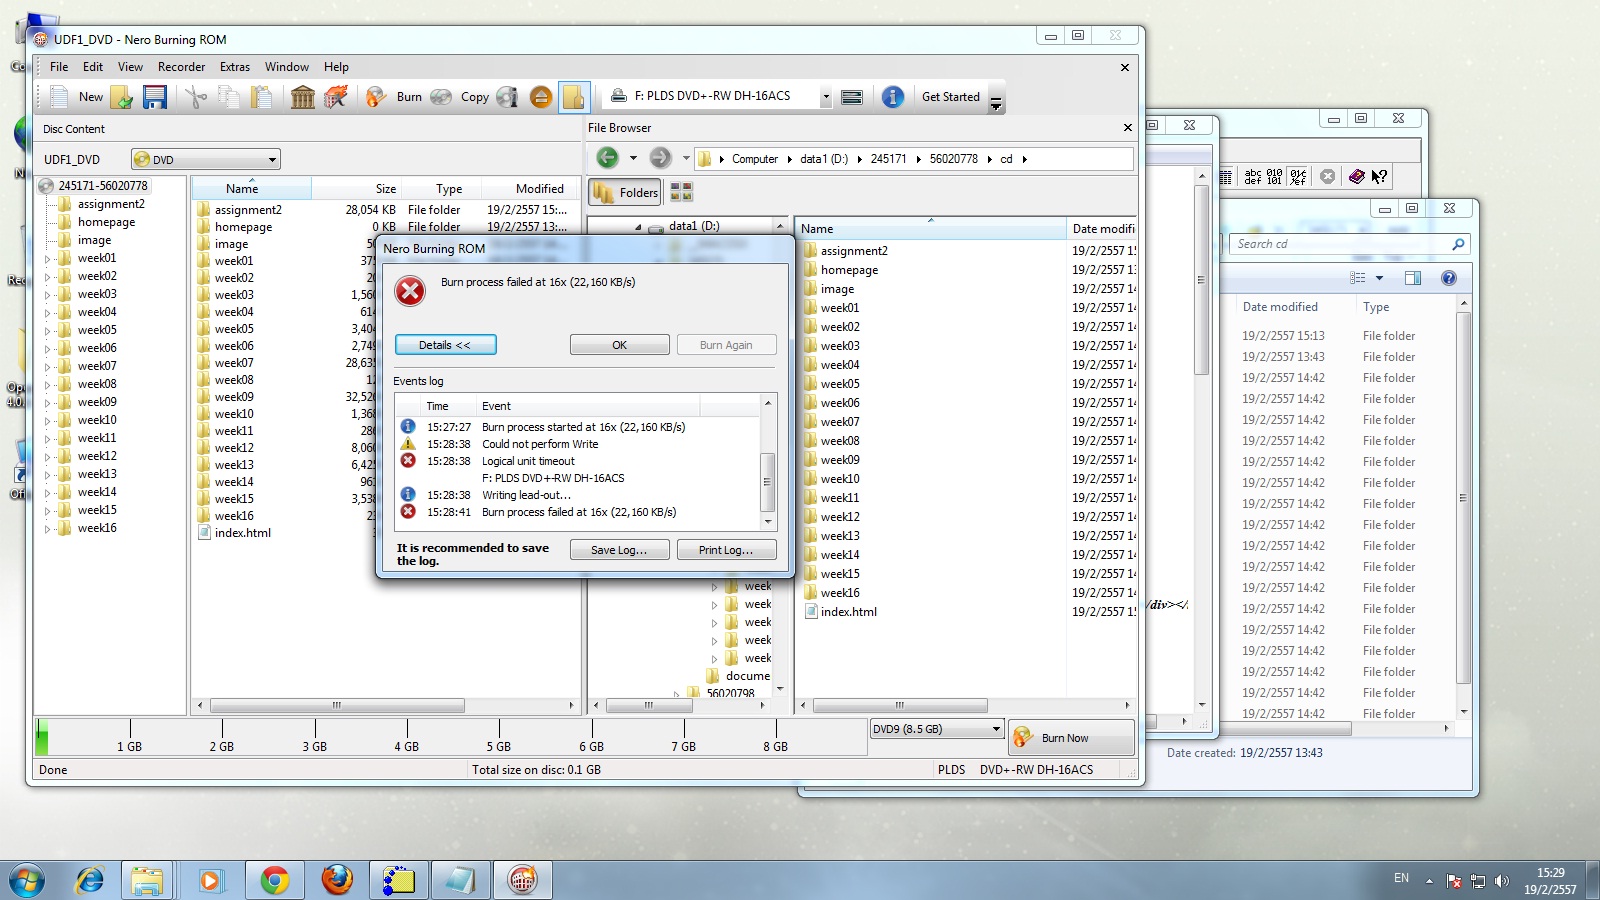
Task: Toggle the File Browser toolbar button
Action: point(573,97)
